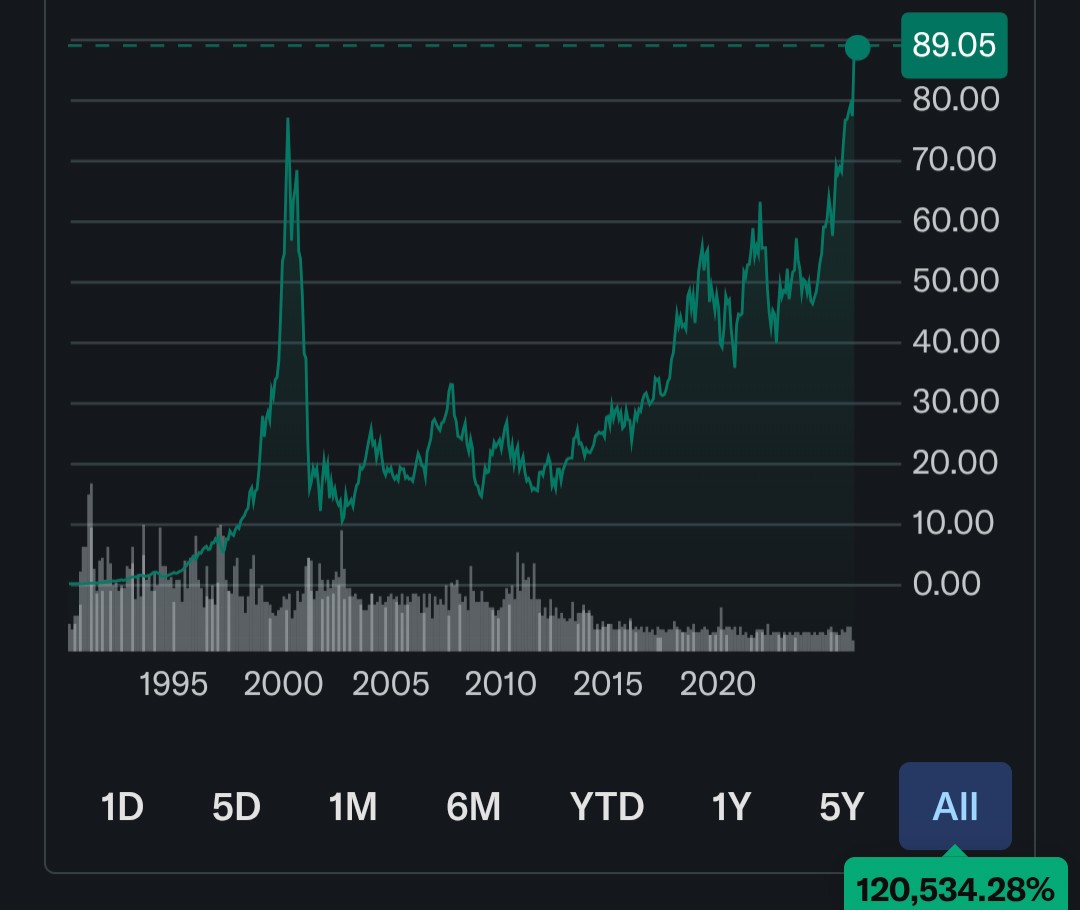Image resolution: width=1080 pixels, height=910 pixels.
Task: Click the 2000 year axis label
Action: 283,684
